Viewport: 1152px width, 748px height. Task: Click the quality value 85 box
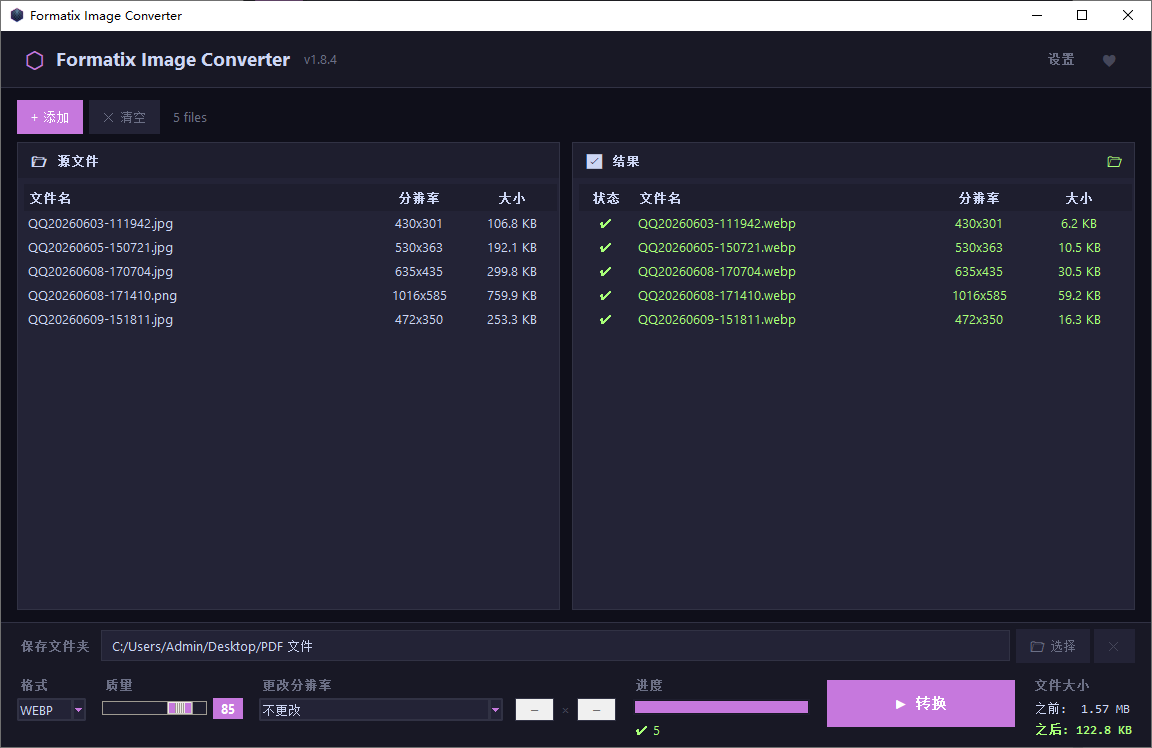(228, 709)
